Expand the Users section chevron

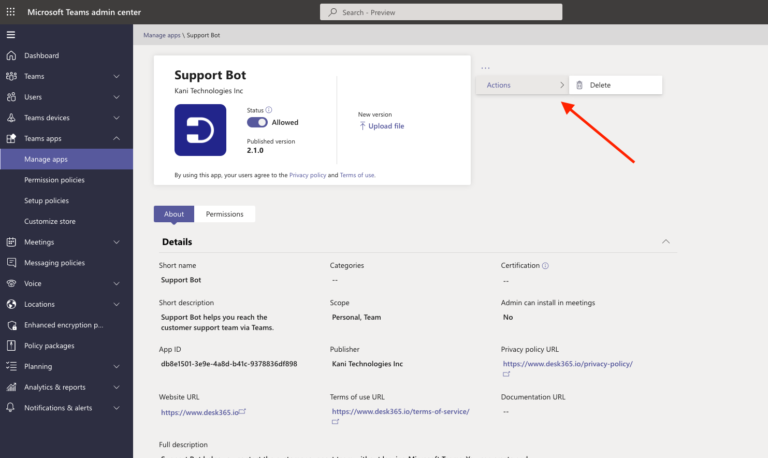[117, 97]
